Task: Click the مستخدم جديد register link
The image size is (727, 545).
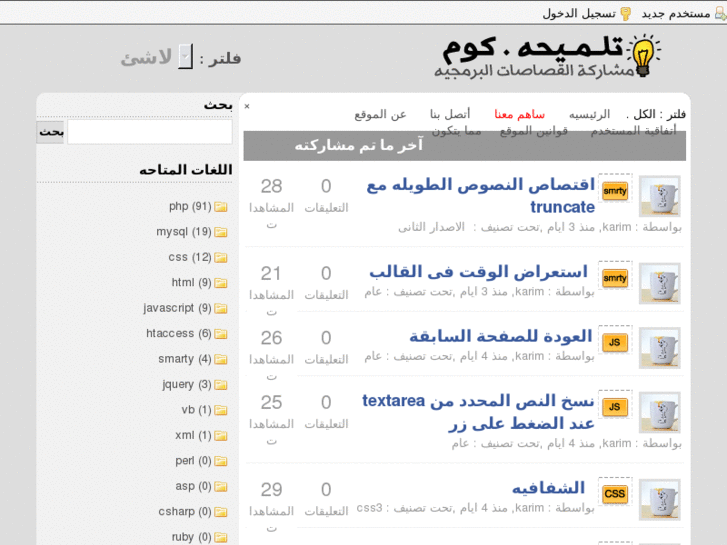Action: (x=676, y=13)
